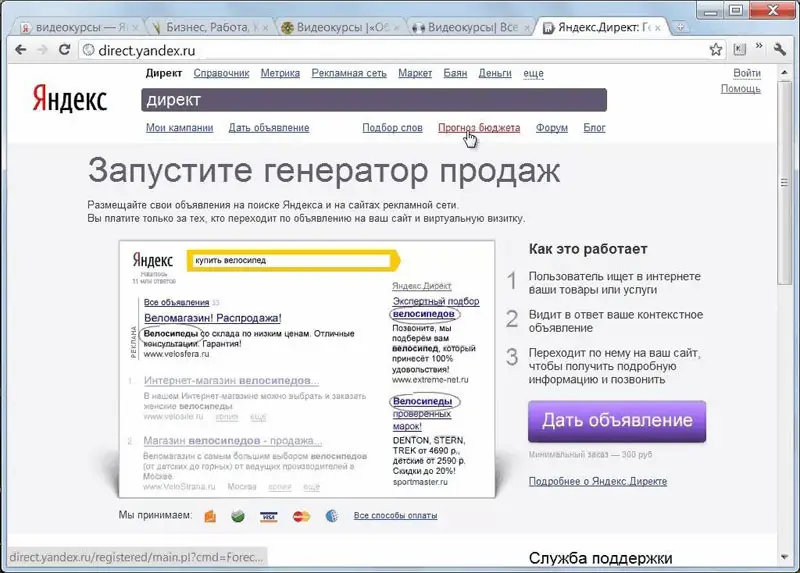The image size is (800, 573).
Task: Open the Деньги link
Action: [x=495, y=73]
